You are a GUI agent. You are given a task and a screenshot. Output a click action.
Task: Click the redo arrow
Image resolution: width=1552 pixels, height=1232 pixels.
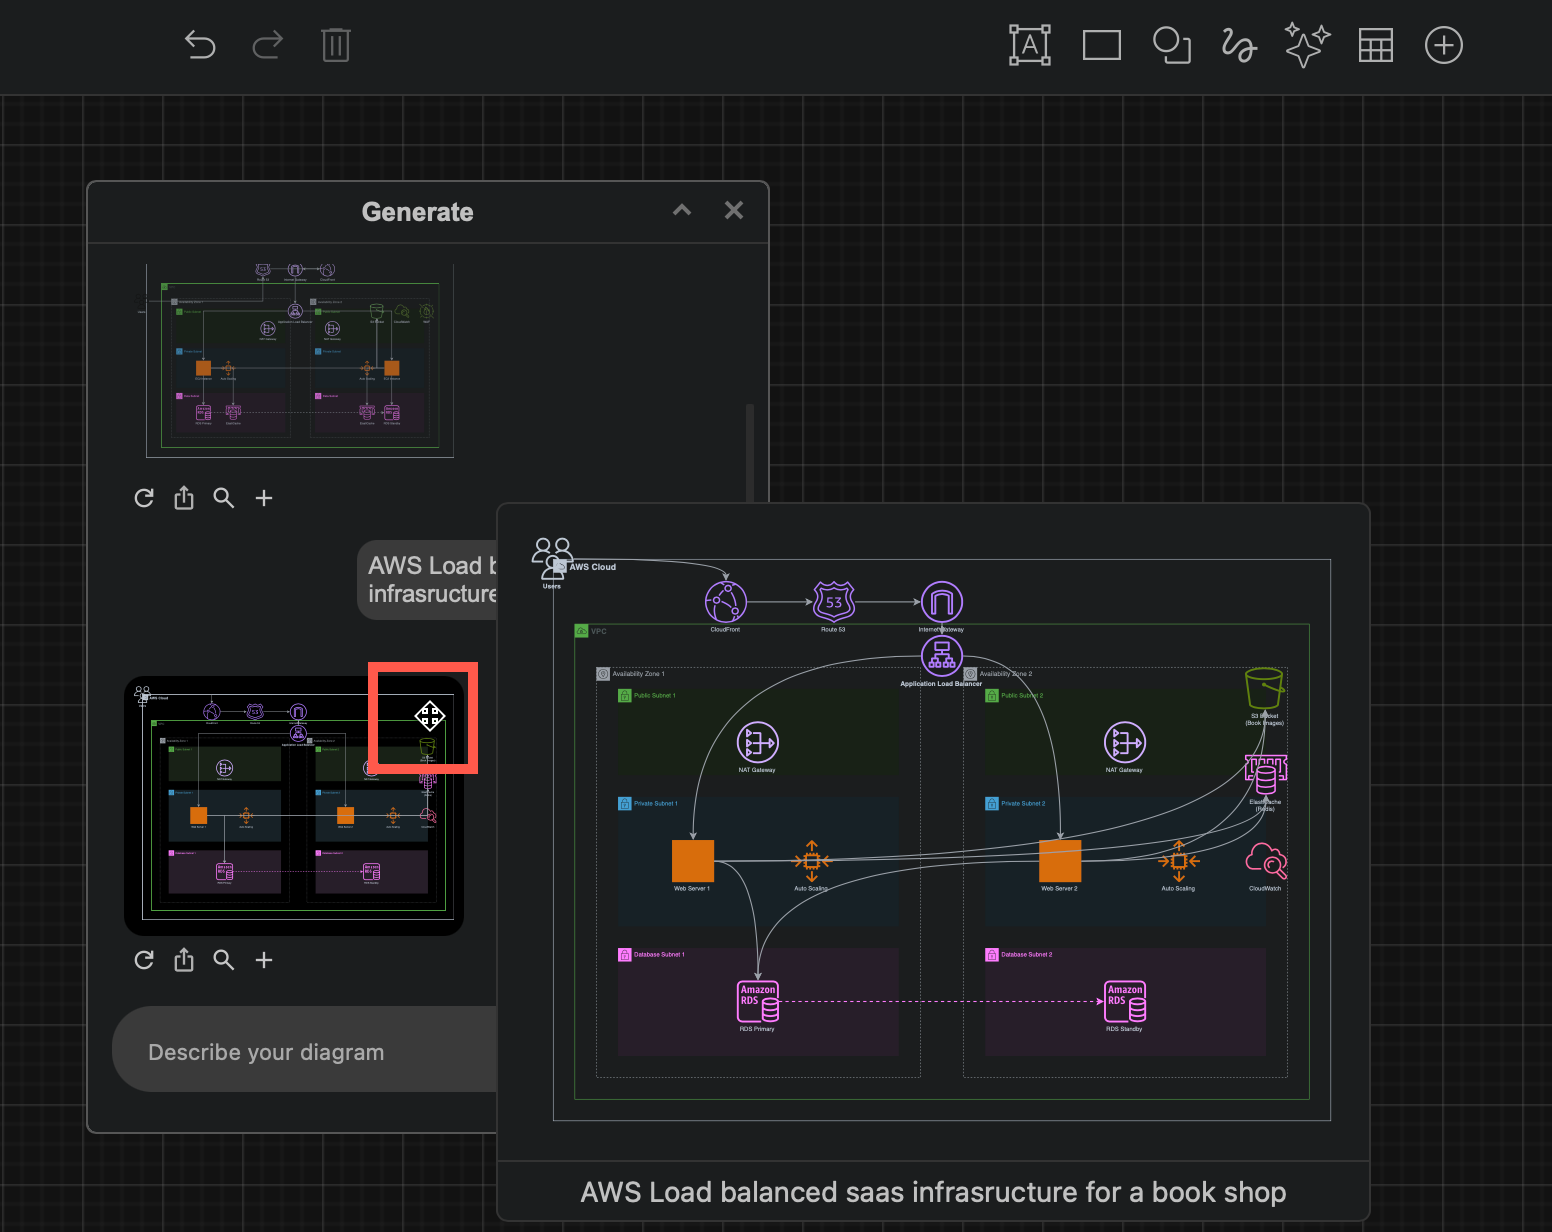267,44
